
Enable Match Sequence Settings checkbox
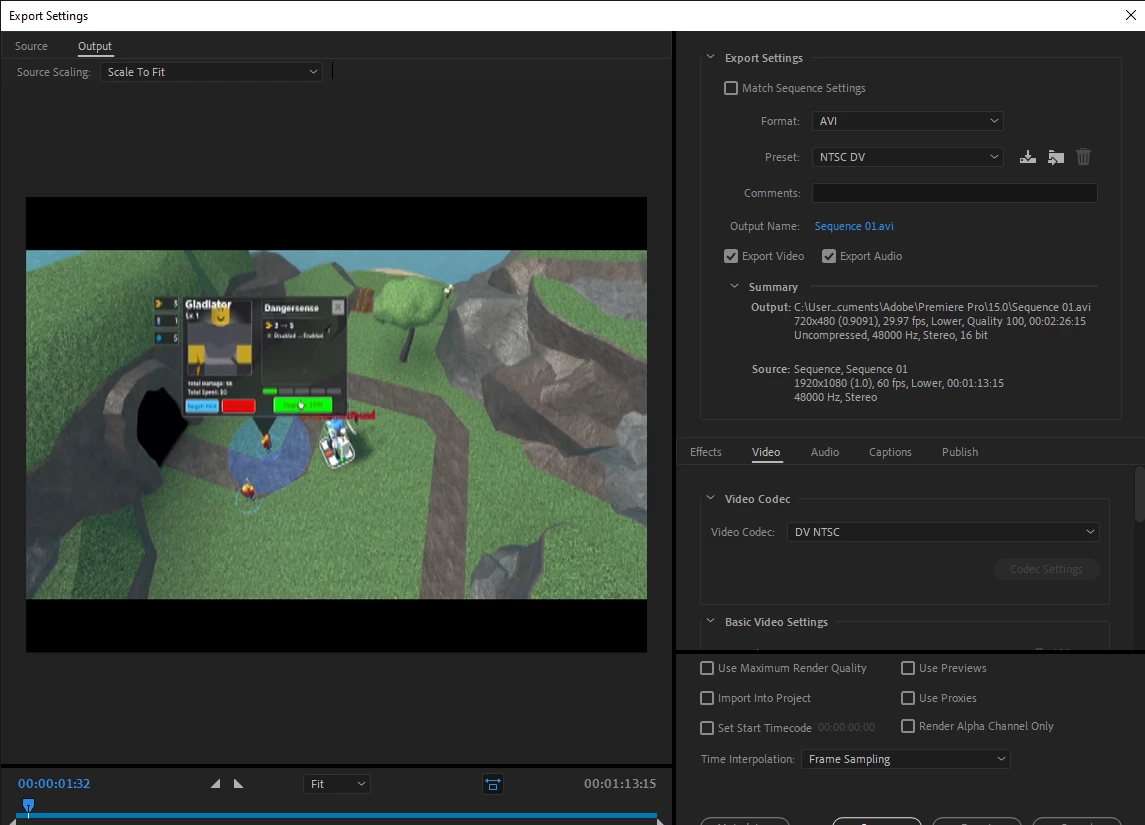coord(731,88)
